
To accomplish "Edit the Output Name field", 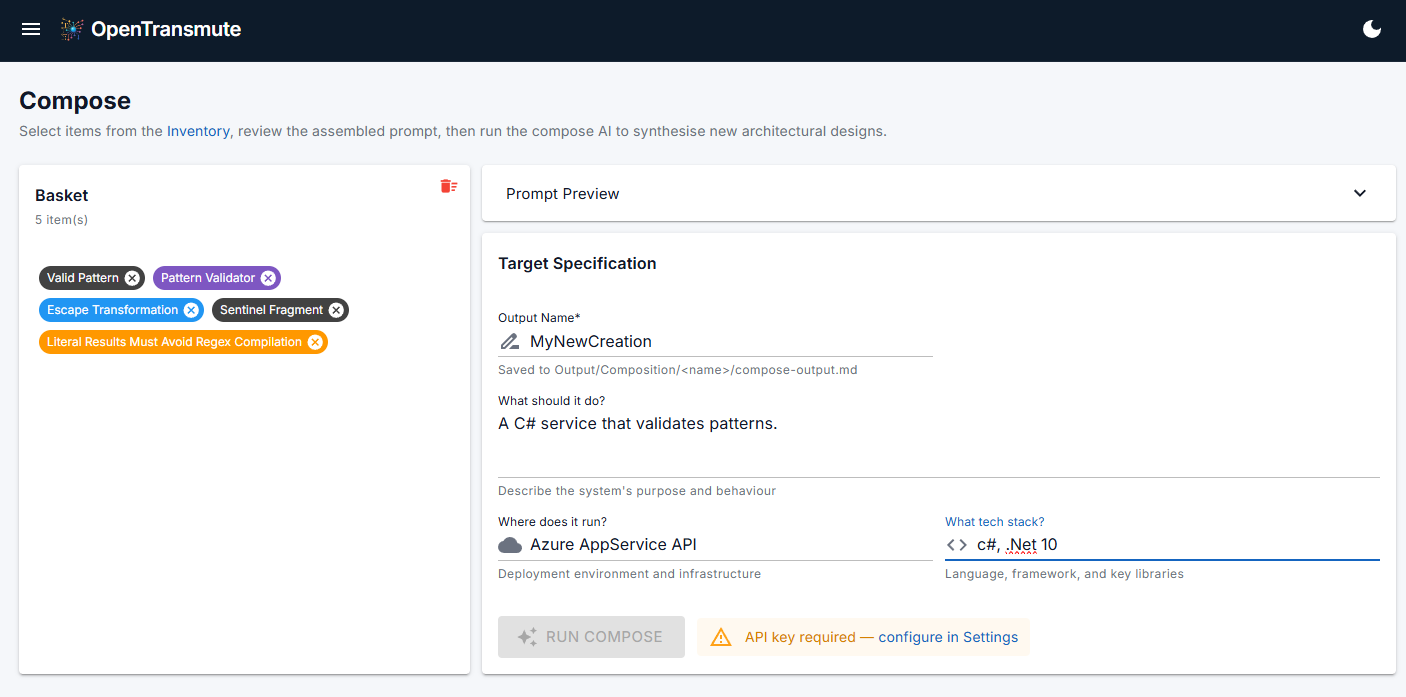I will 730,342.
